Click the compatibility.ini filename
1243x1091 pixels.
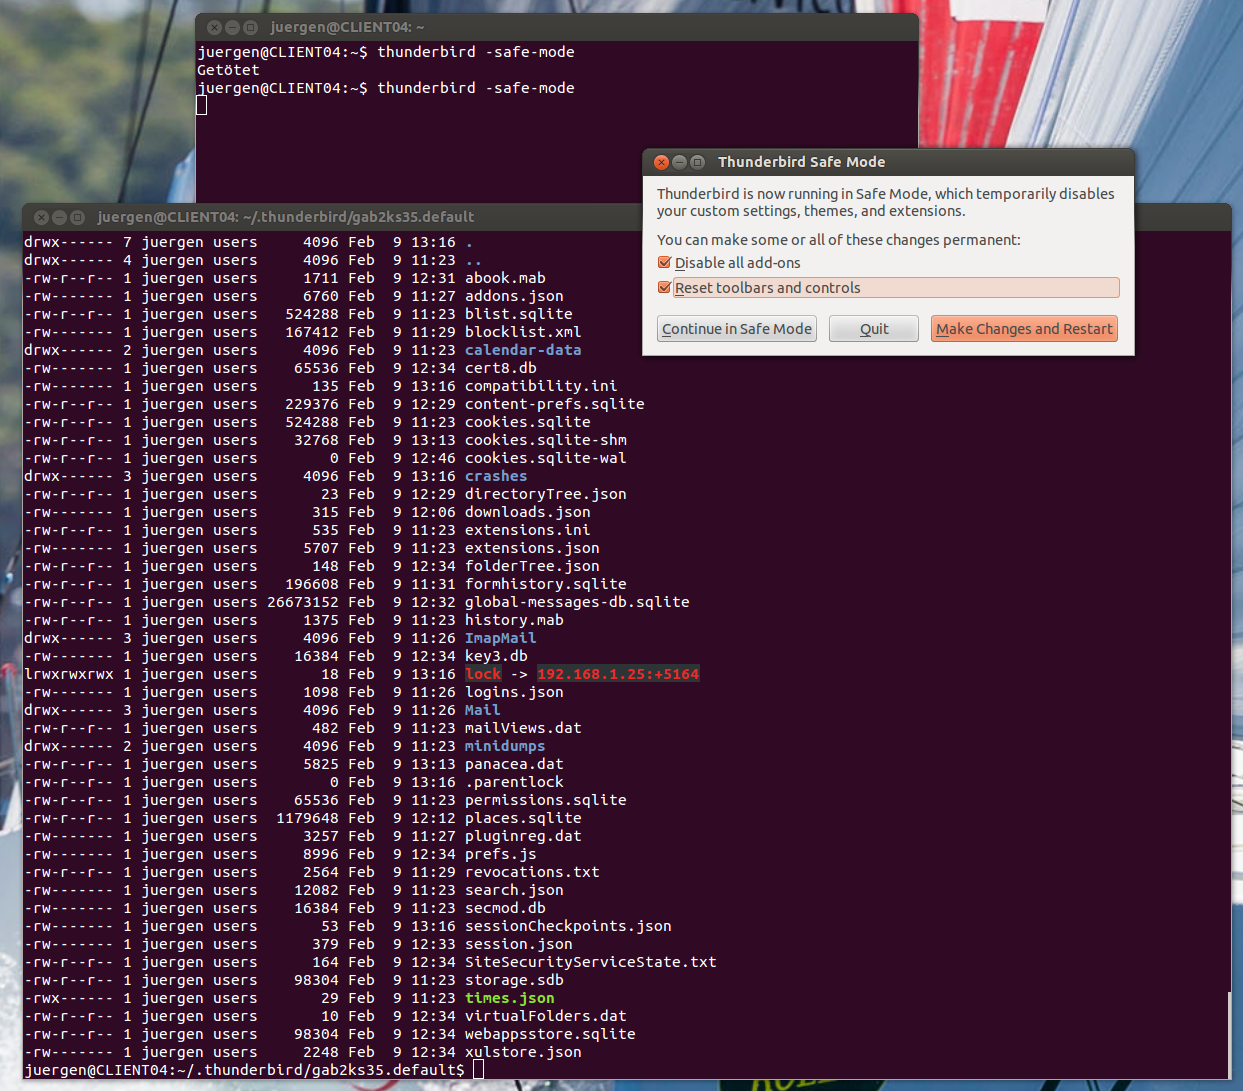541,386
